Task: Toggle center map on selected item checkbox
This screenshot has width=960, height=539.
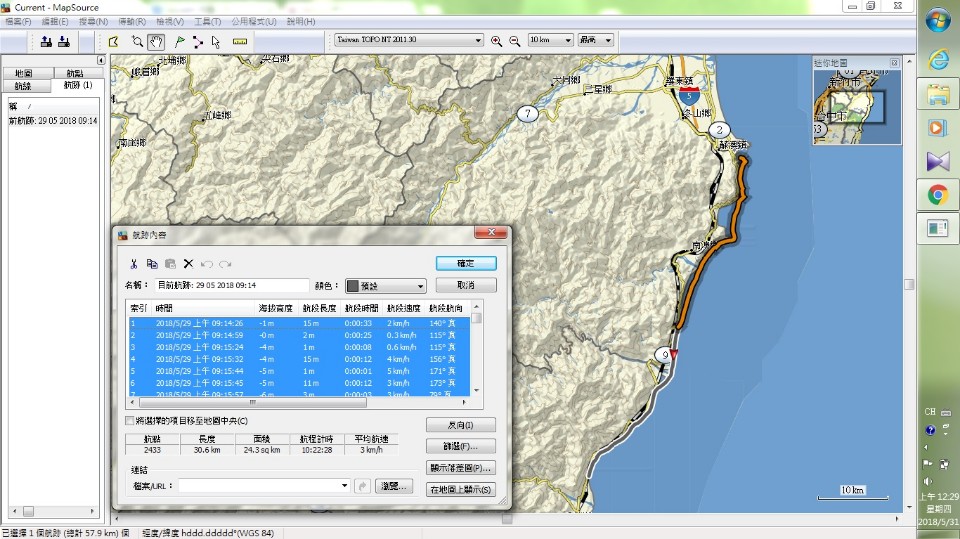Action: coord(129,421)
